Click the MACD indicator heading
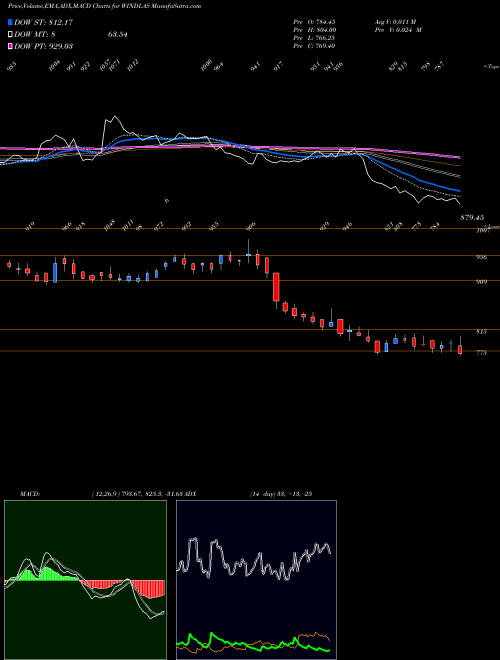The width and height of the screenshot is (500, 660). (x=30, y=493)
